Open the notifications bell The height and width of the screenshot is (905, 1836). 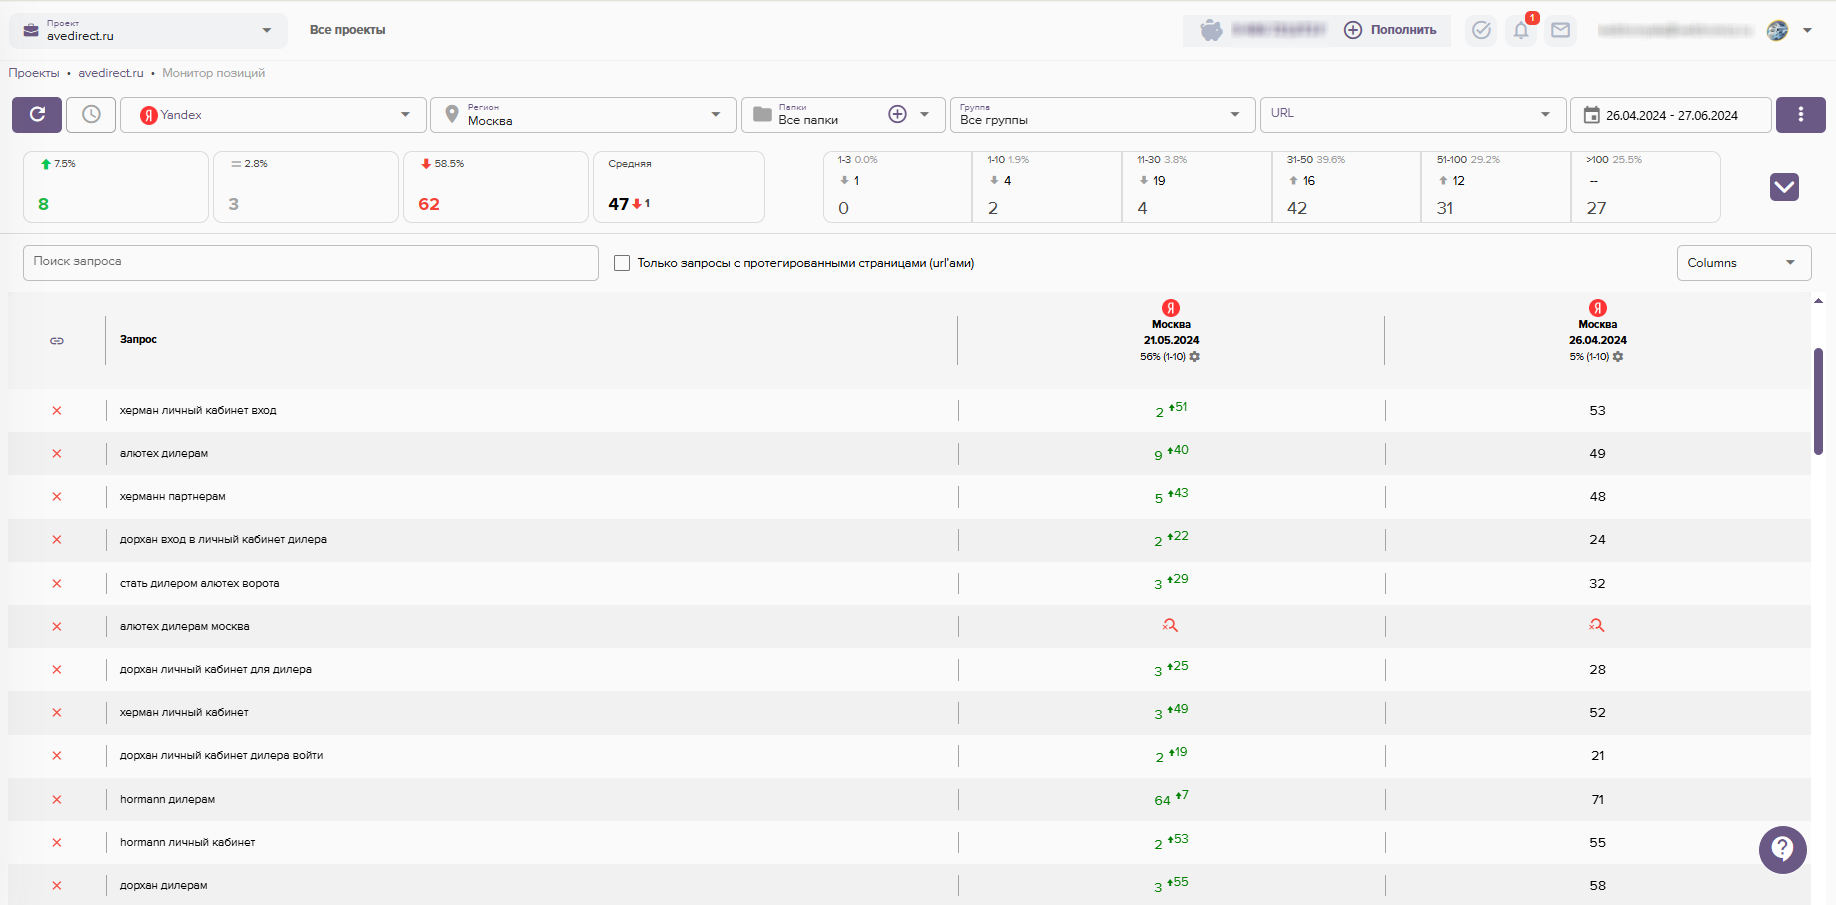coord(1520,30)
